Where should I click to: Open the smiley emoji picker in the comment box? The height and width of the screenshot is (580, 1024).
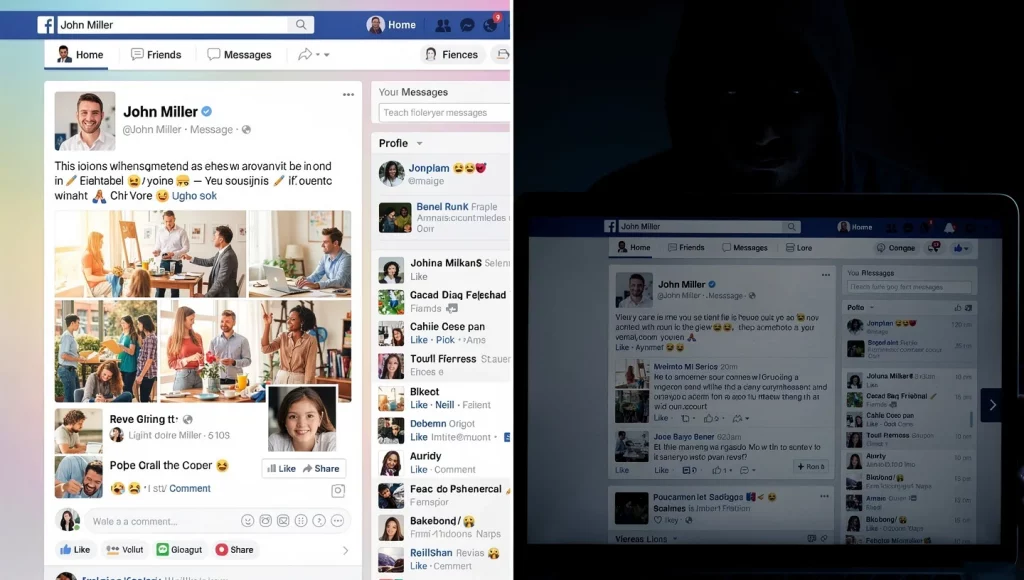248,521
